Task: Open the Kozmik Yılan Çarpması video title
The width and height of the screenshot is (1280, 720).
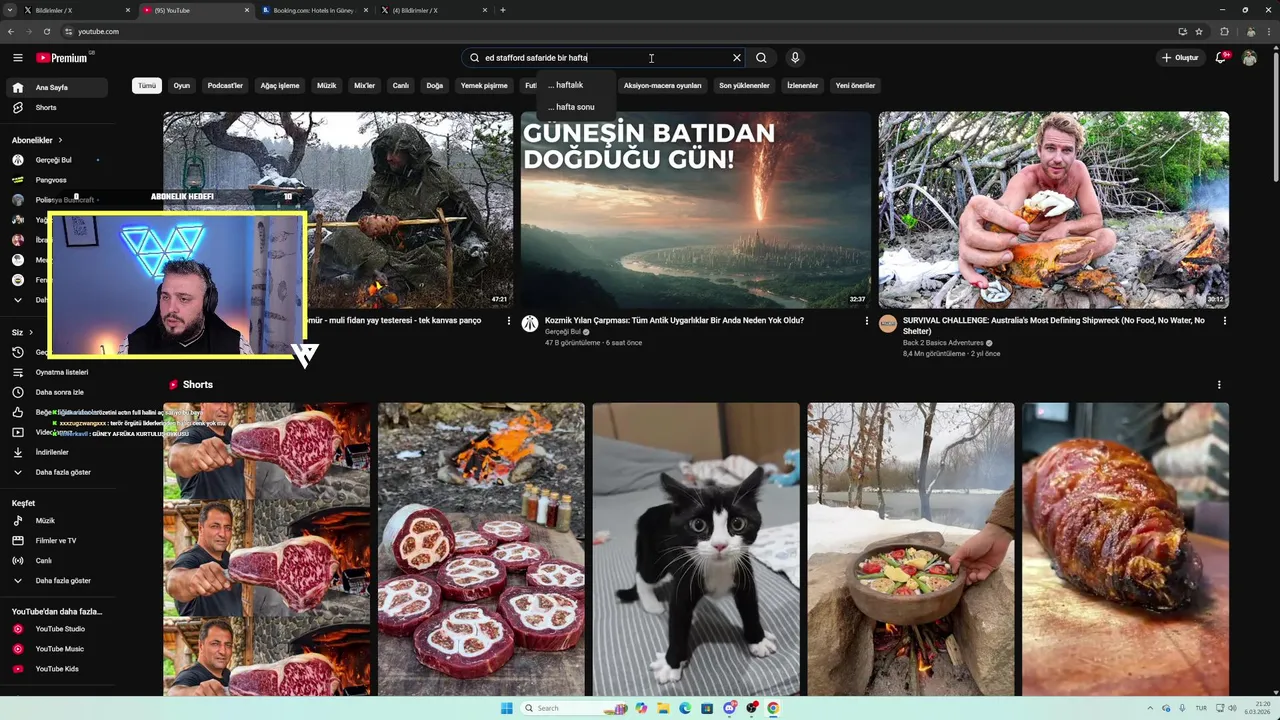Action: (x=674, y=321)
